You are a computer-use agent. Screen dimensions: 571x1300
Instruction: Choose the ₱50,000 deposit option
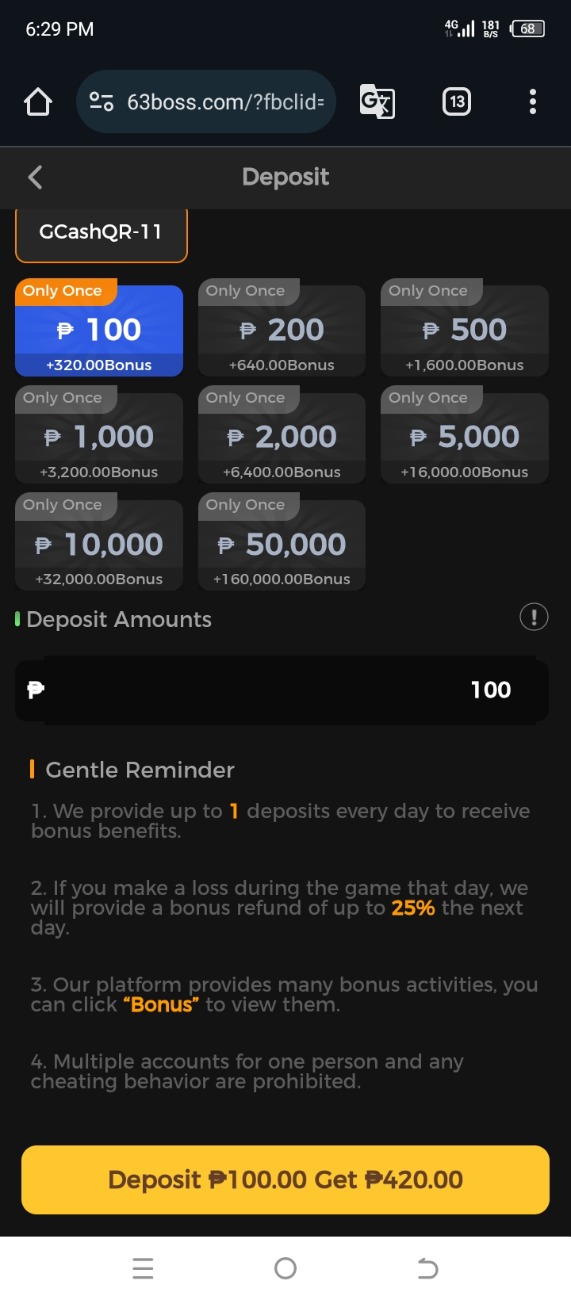point(282,545)
